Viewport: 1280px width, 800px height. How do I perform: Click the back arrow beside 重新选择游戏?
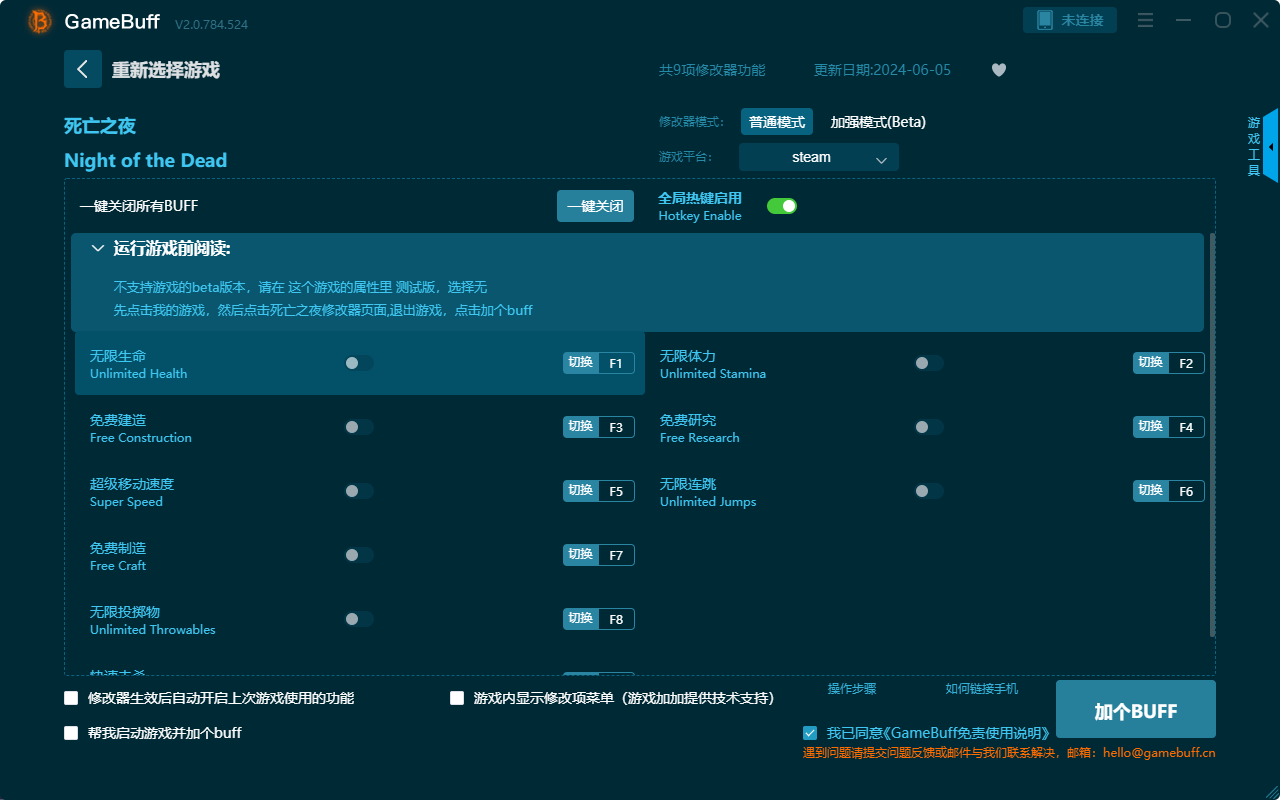83,69
